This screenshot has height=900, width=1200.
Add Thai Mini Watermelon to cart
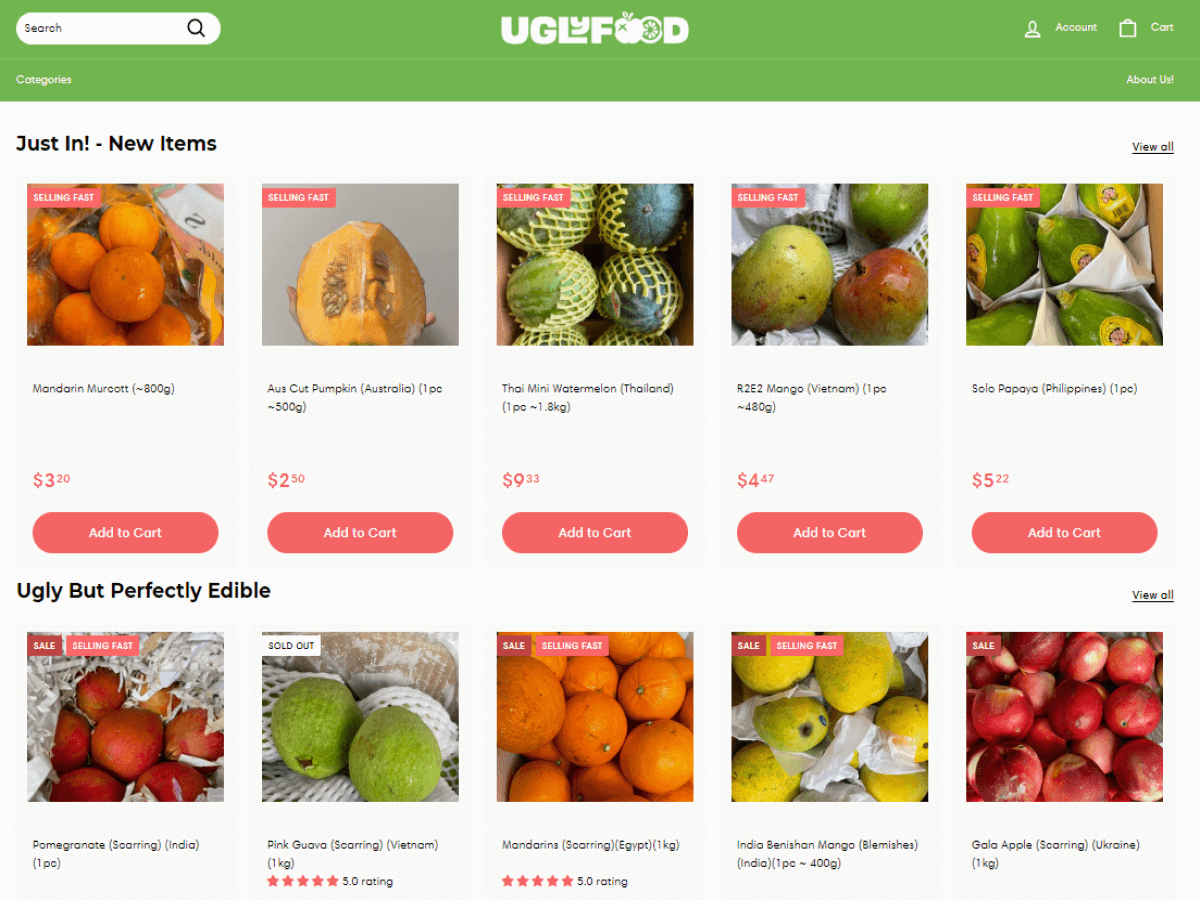595,533
